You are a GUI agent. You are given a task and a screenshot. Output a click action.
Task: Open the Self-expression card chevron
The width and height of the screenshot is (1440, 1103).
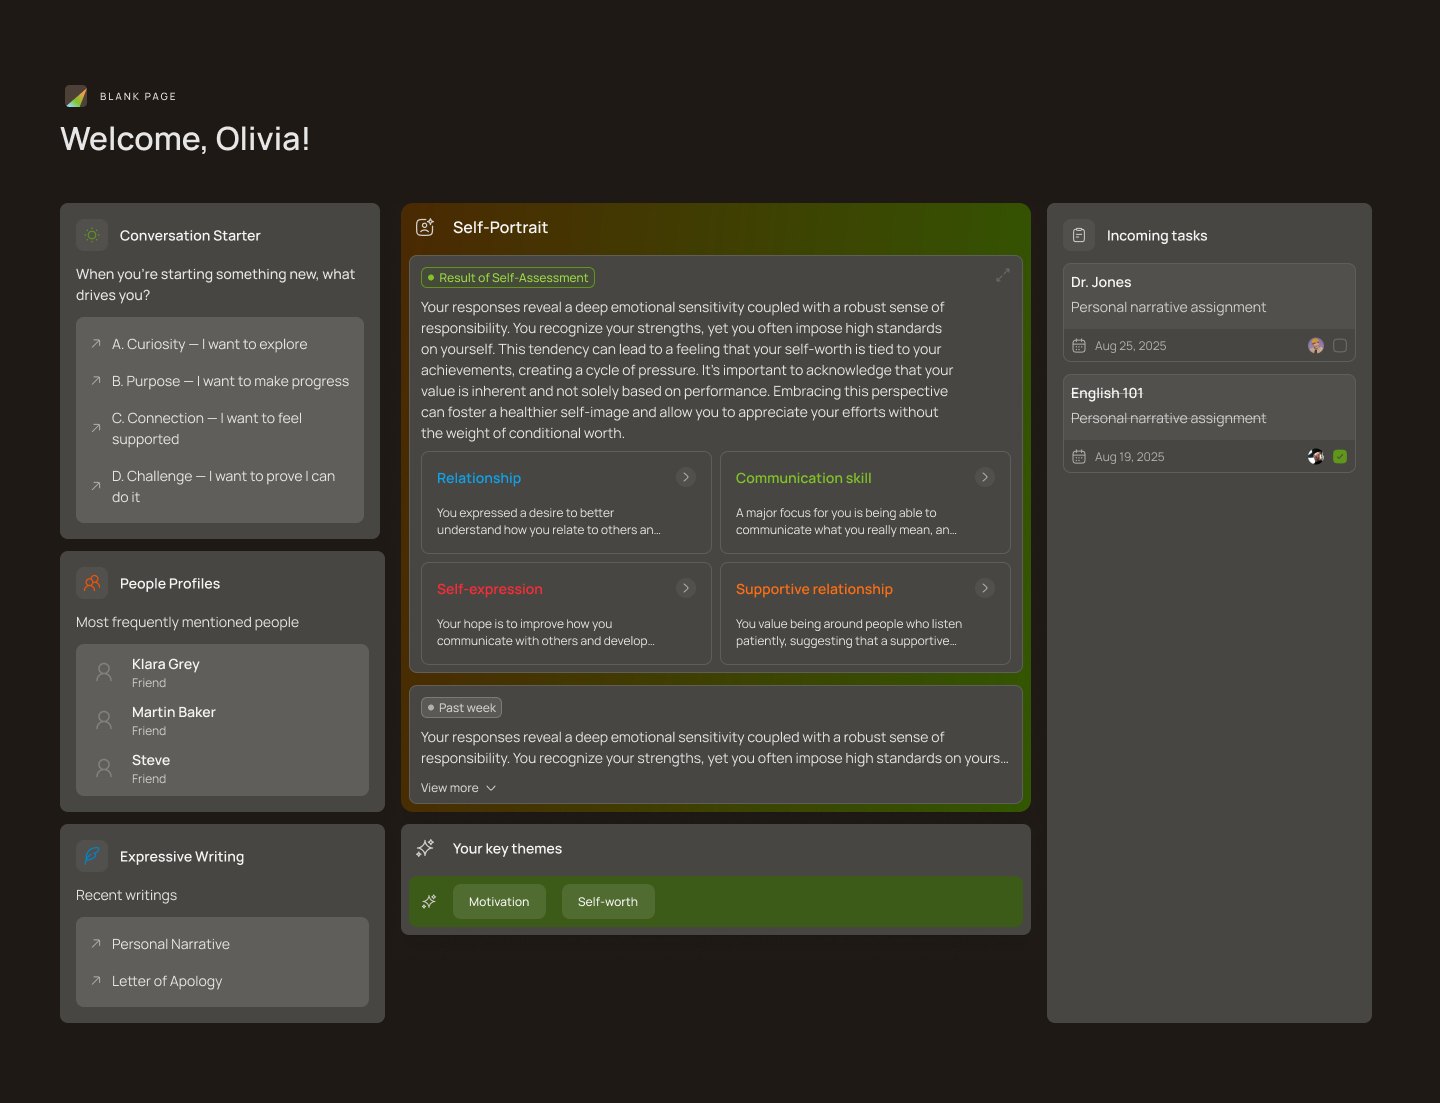click(686, 588)
